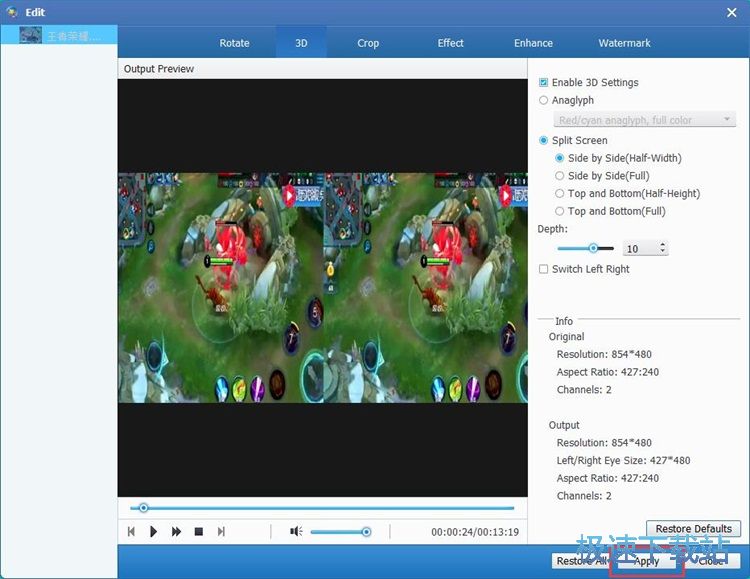Step to next frame icon
The image size is (750, 579).
221,532
